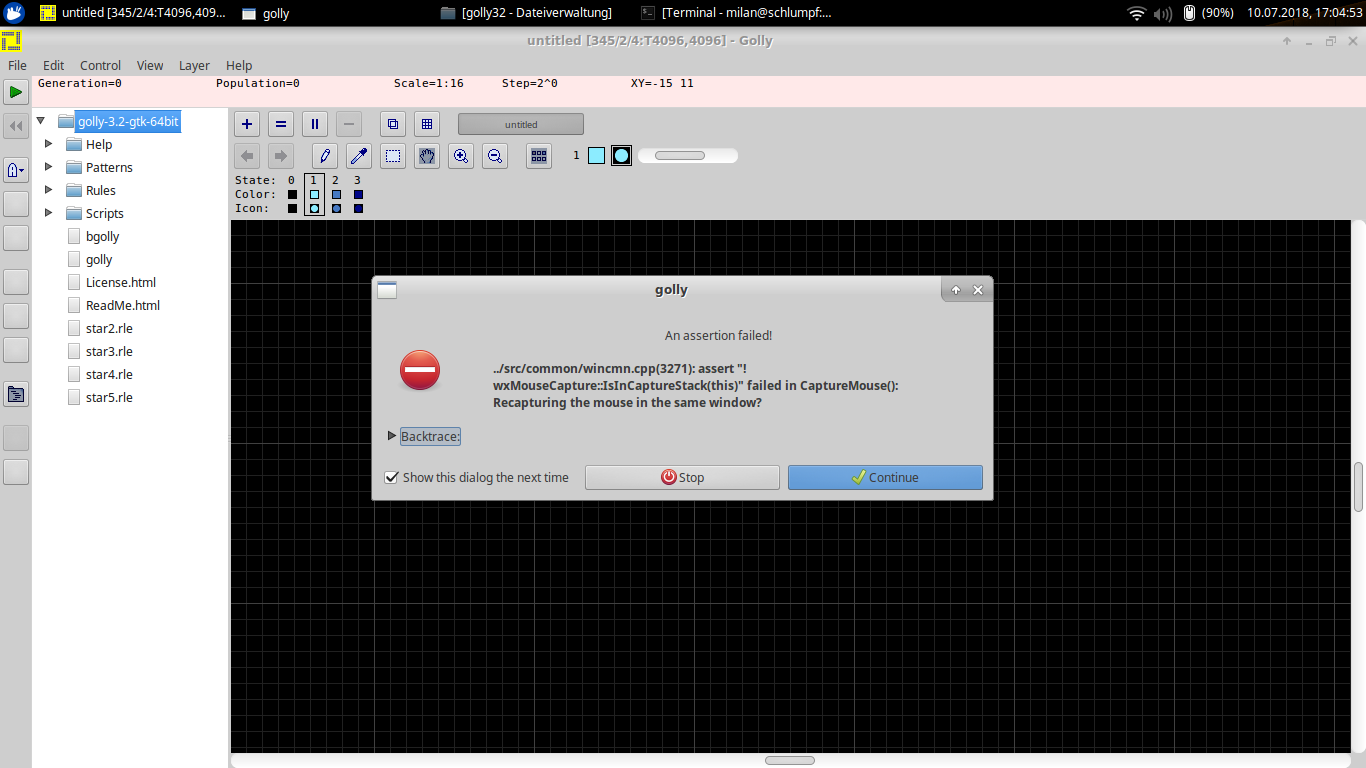
Task: Toggle the show all states button
Action: 539,155
